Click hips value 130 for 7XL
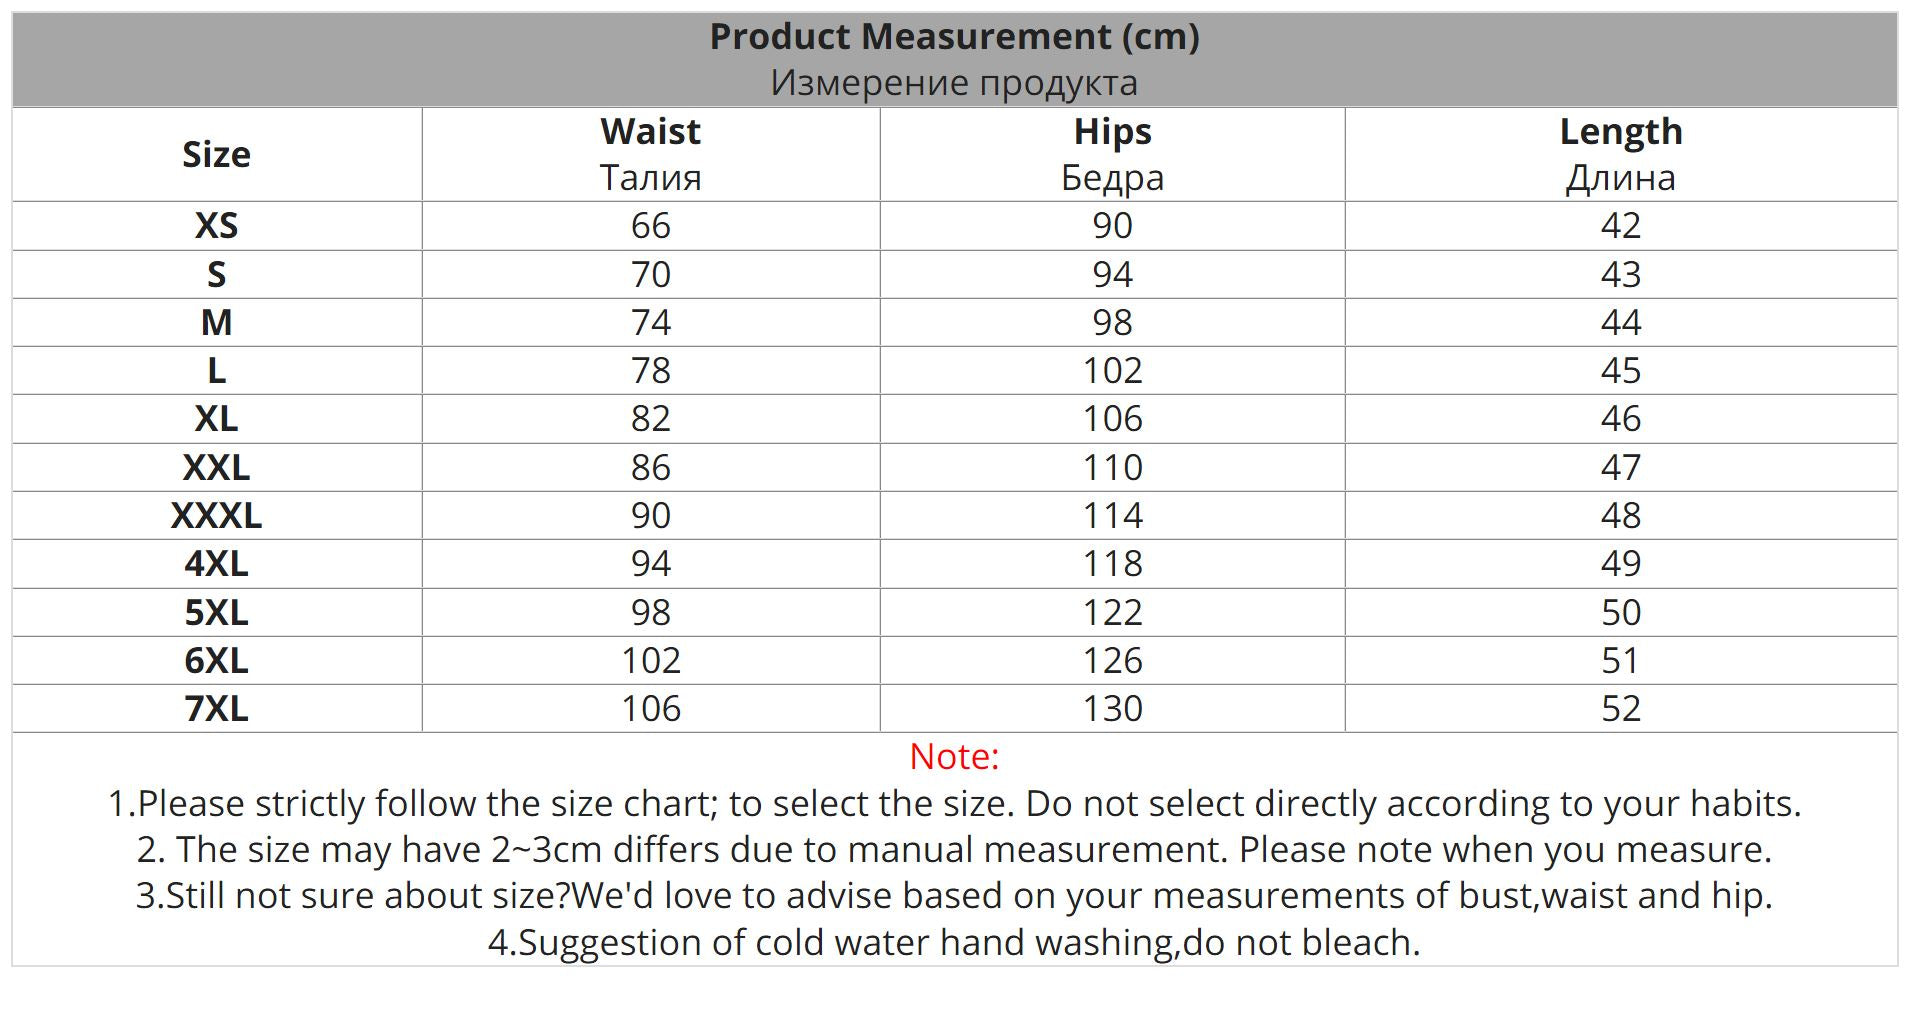This screenshot has height=1012, width=1919. [1112, 709]
